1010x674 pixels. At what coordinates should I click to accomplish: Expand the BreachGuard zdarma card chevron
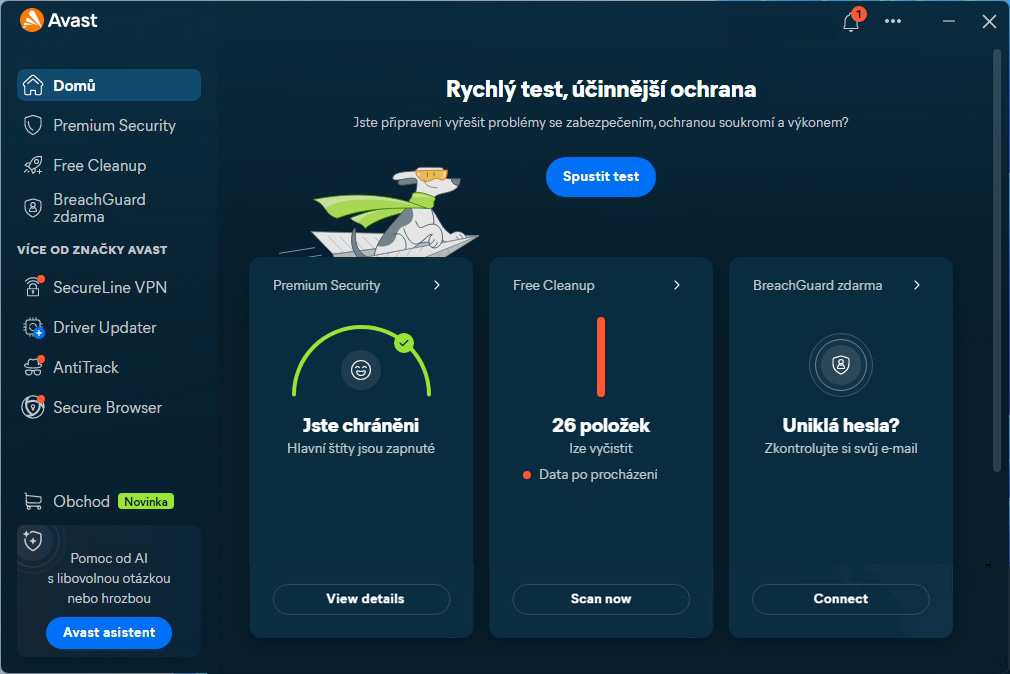pos(917,285)
